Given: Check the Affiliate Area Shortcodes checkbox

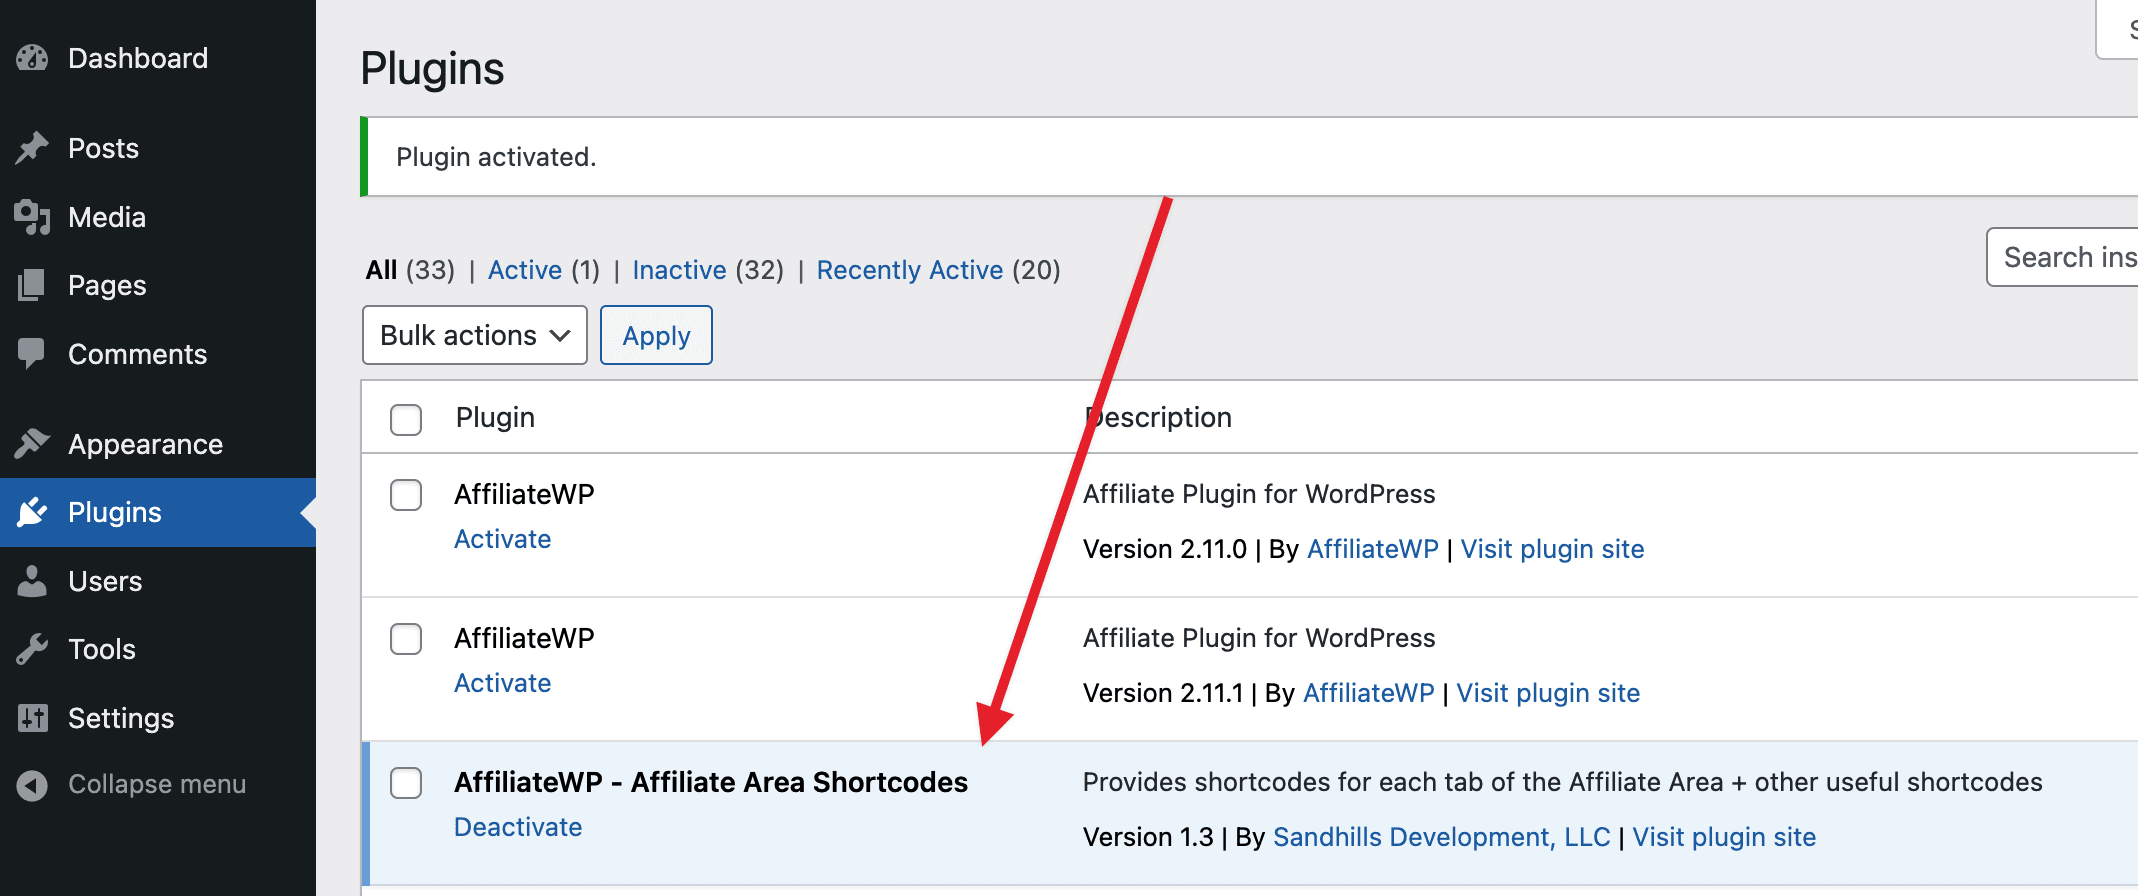Looking at the screenshot, I should [406, 783].
